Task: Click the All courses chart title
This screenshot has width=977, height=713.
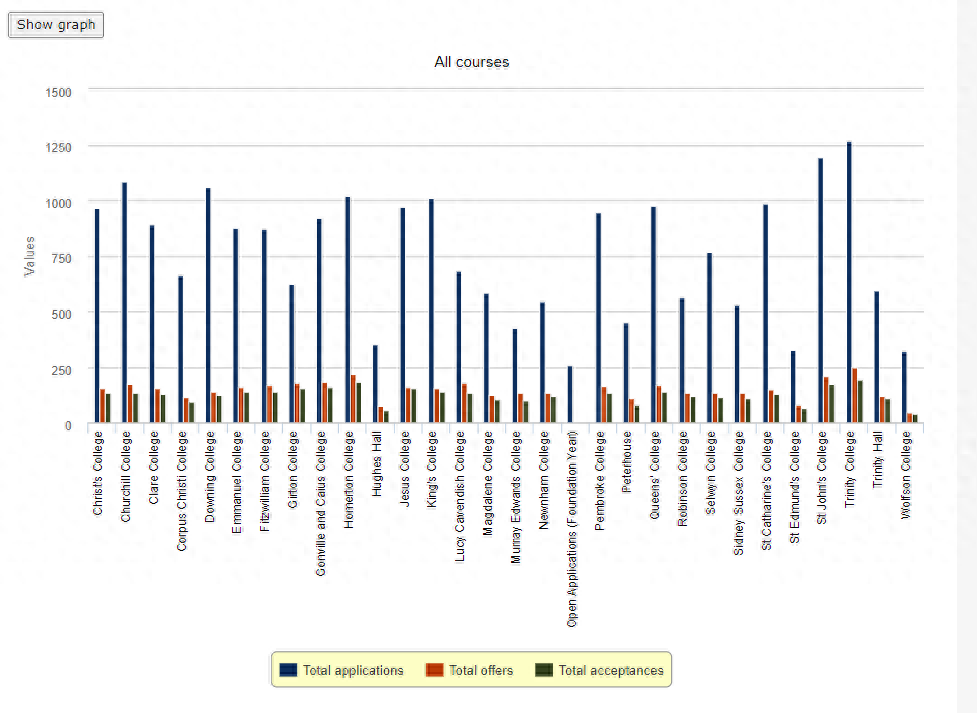Action: [471, 62]
